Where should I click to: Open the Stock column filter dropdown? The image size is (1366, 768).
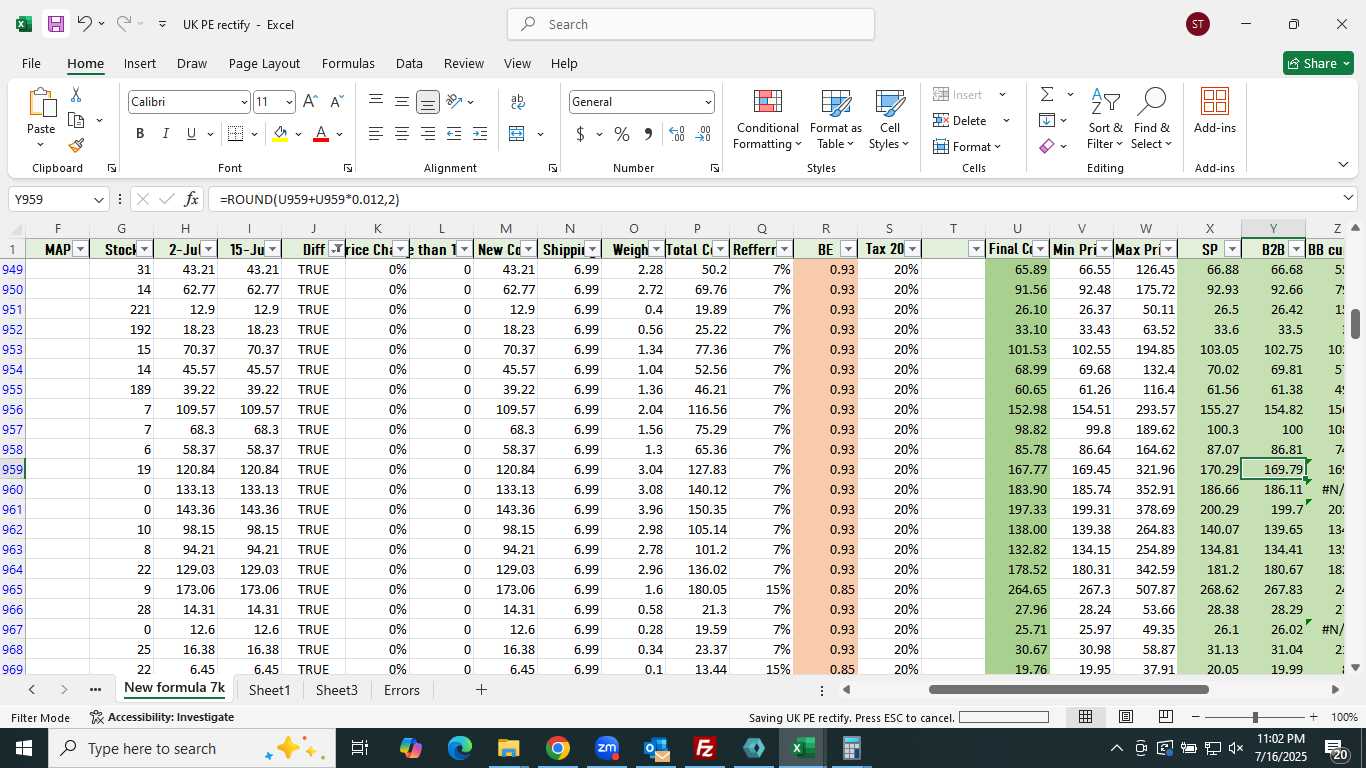click(145, 249)
